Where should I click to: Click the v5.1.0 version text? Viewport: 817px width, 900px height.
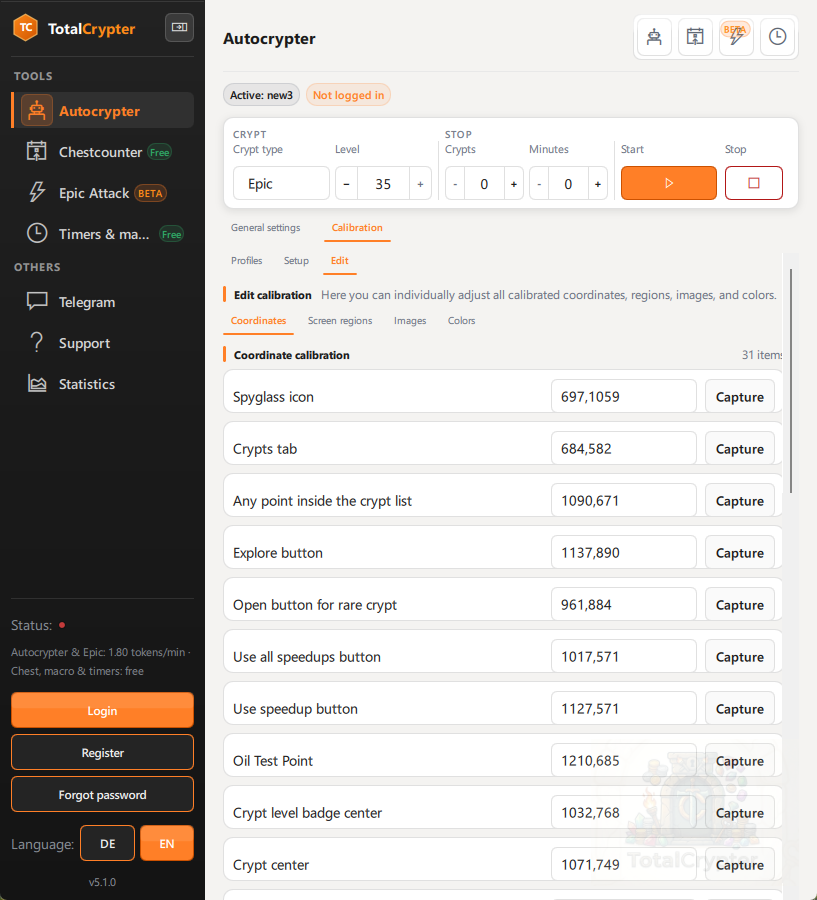(102, 882)
